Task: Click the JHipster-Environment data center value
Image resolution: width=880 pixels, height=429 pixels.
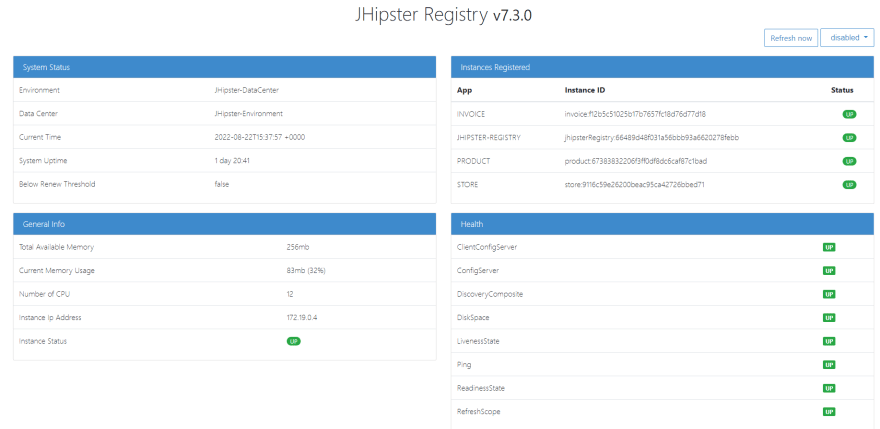Action: [x=249, y=113]
